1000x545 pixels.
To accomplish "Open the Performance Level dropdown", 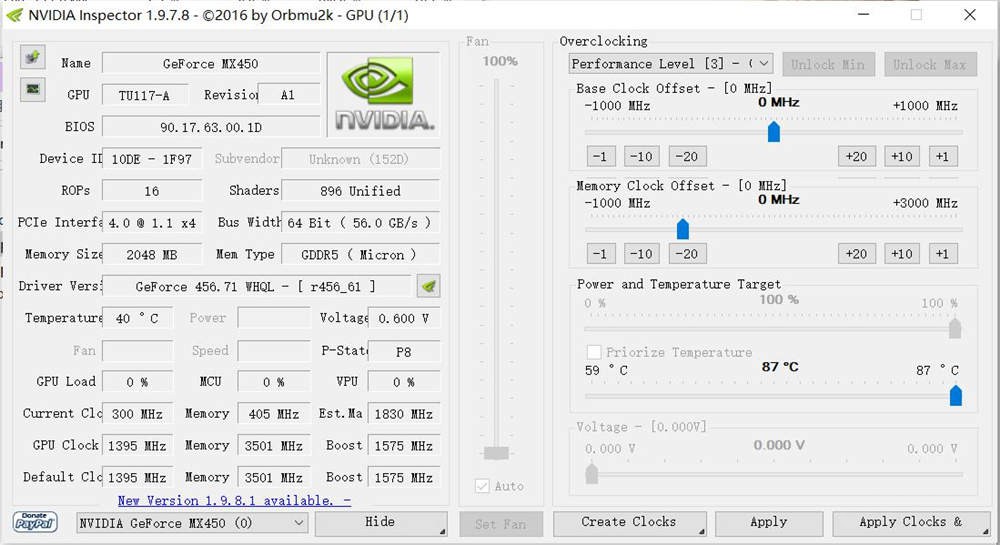I will pos(671,64).
